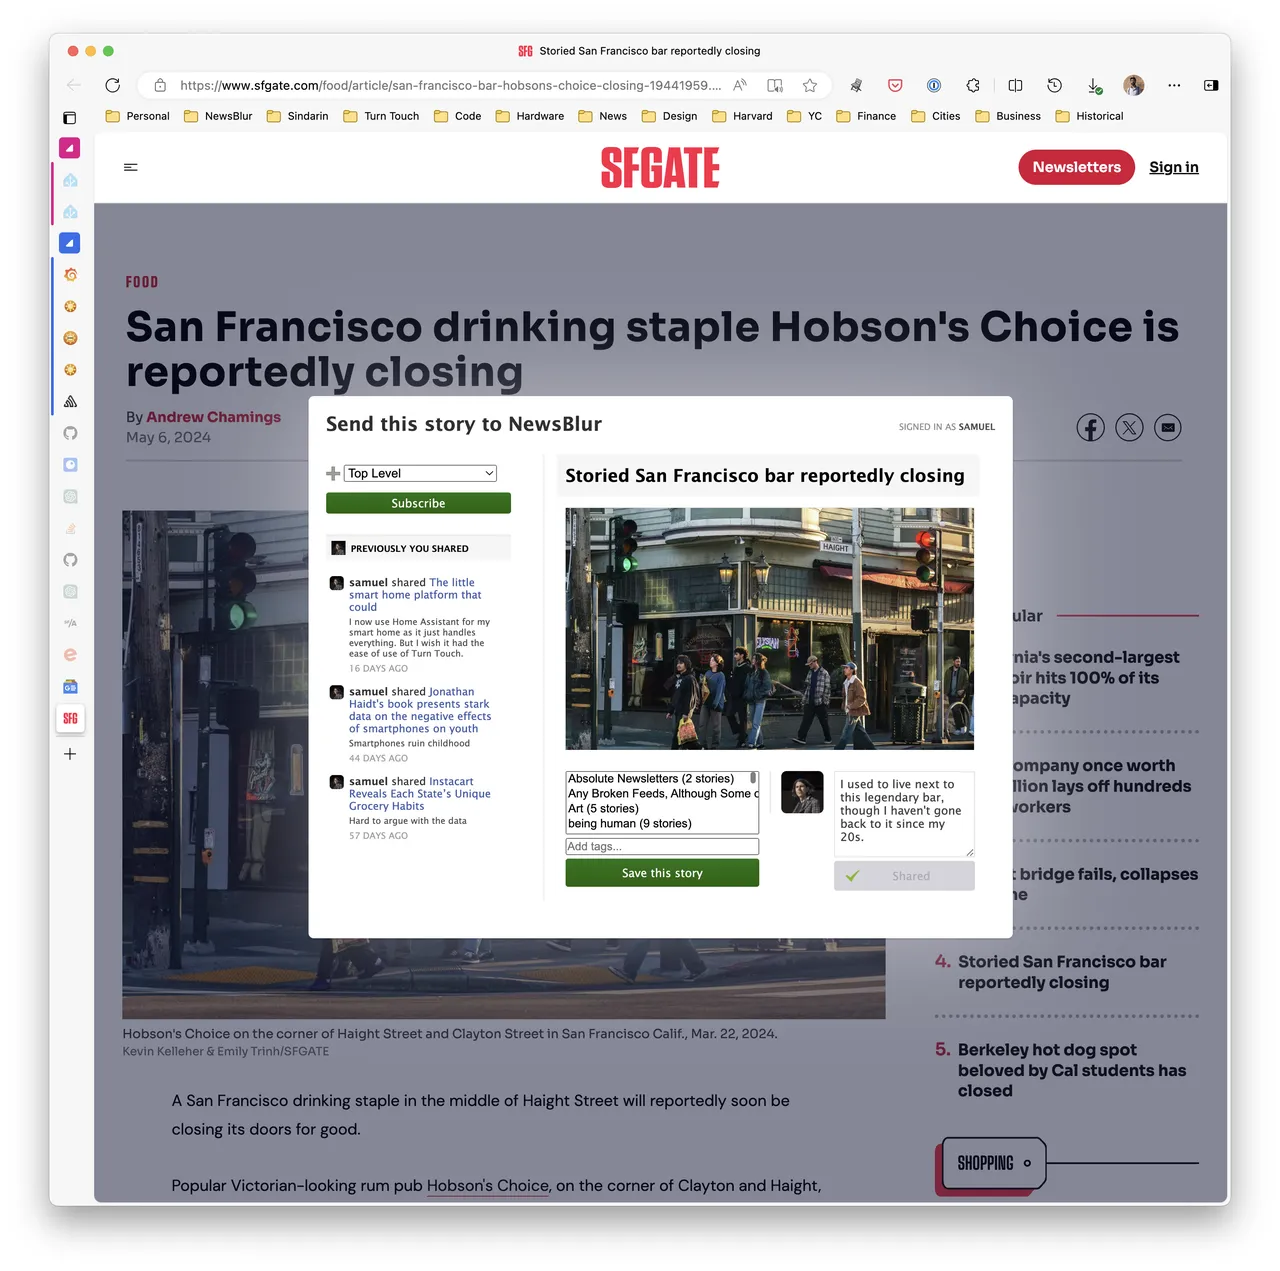The image size is (1280, 1271).
Task: Expand the blue collapsed tab group
Action: 70,243
